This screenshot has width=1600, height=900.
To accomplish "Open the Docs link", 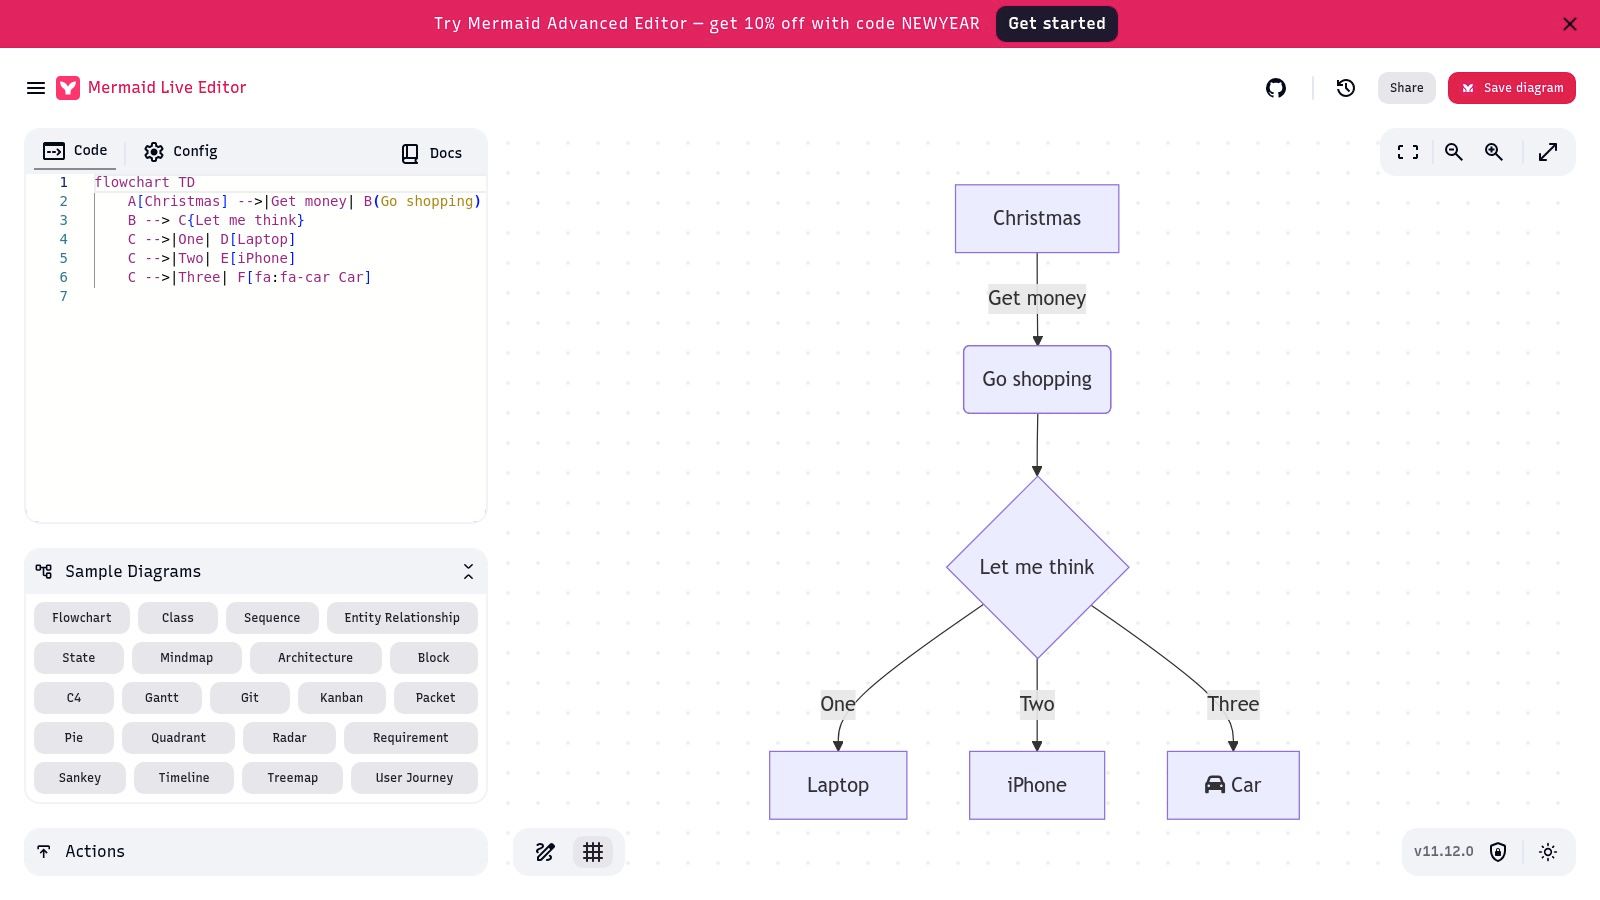I will coord(432,153).
